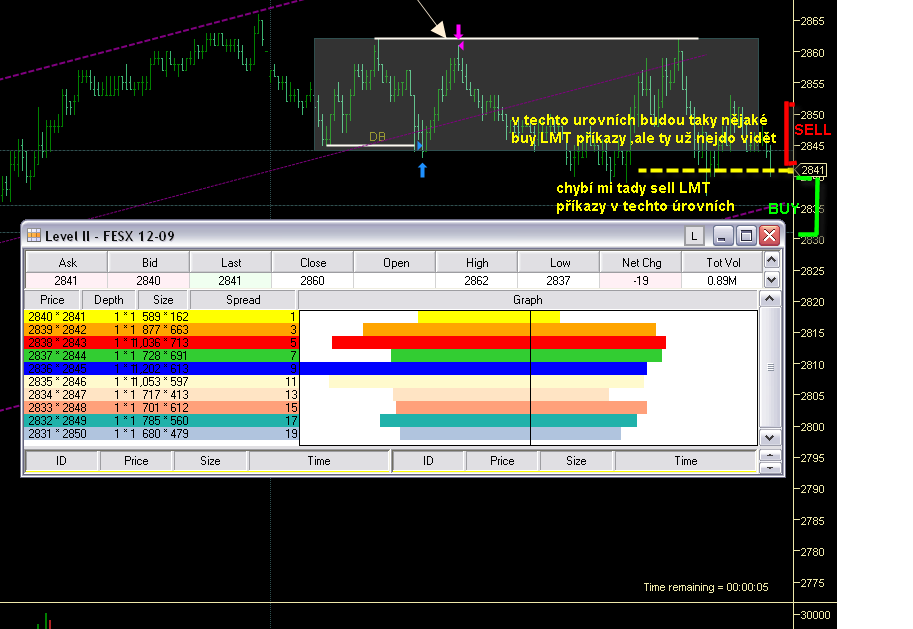
Task: Click the Net Chg value -19
Action: 641,281
